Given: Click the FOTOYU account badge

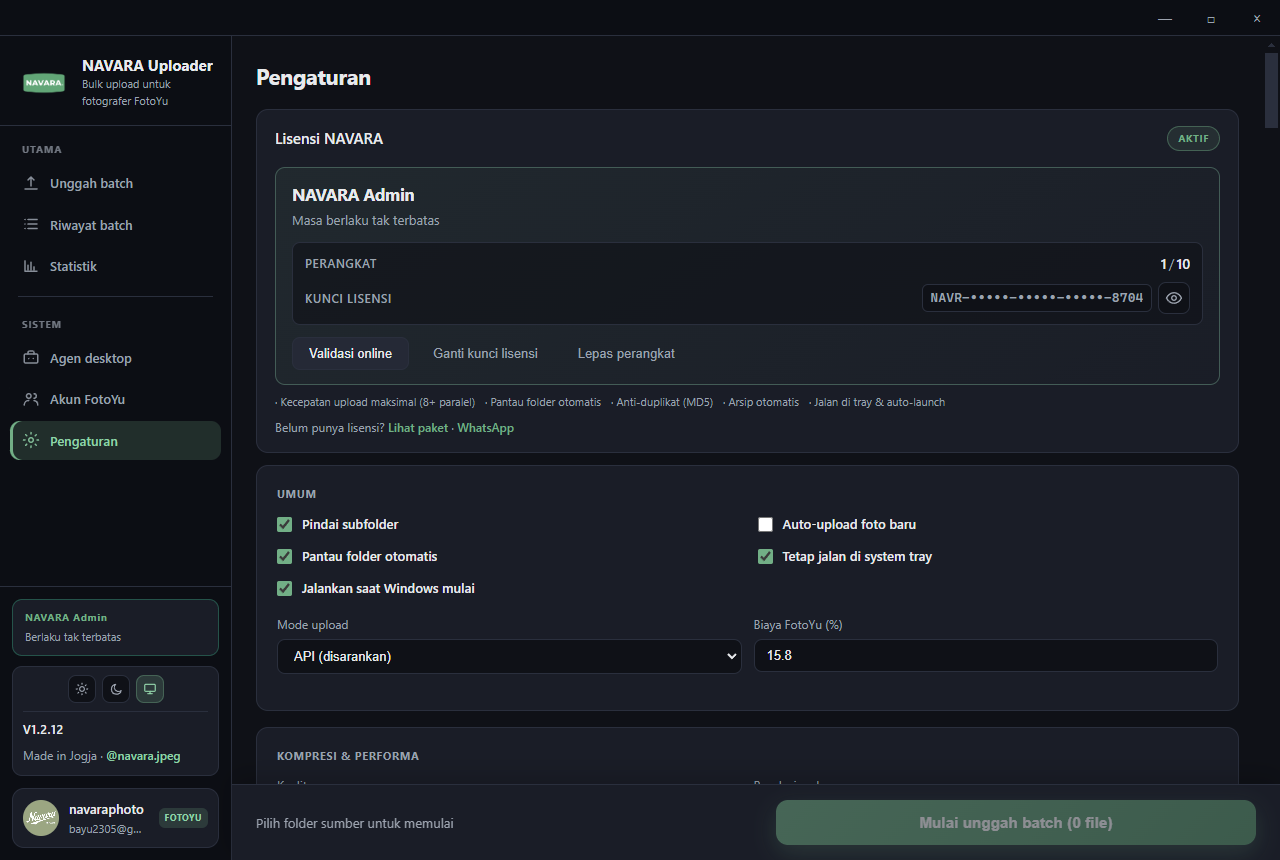Looking at the screenshot, I should 183,817.
